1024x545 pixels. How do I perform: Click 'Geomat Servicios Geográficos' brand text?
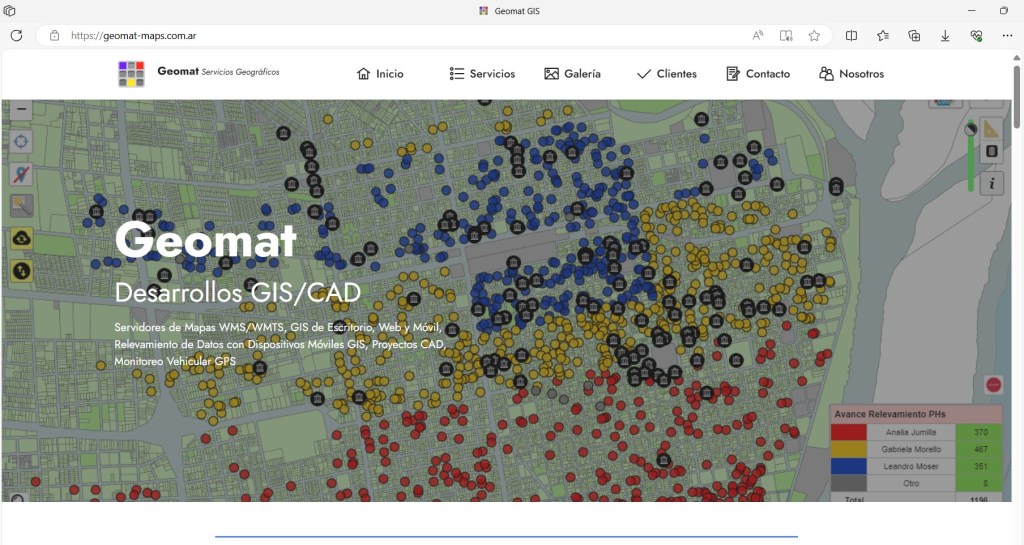click(x=218, y=72)
